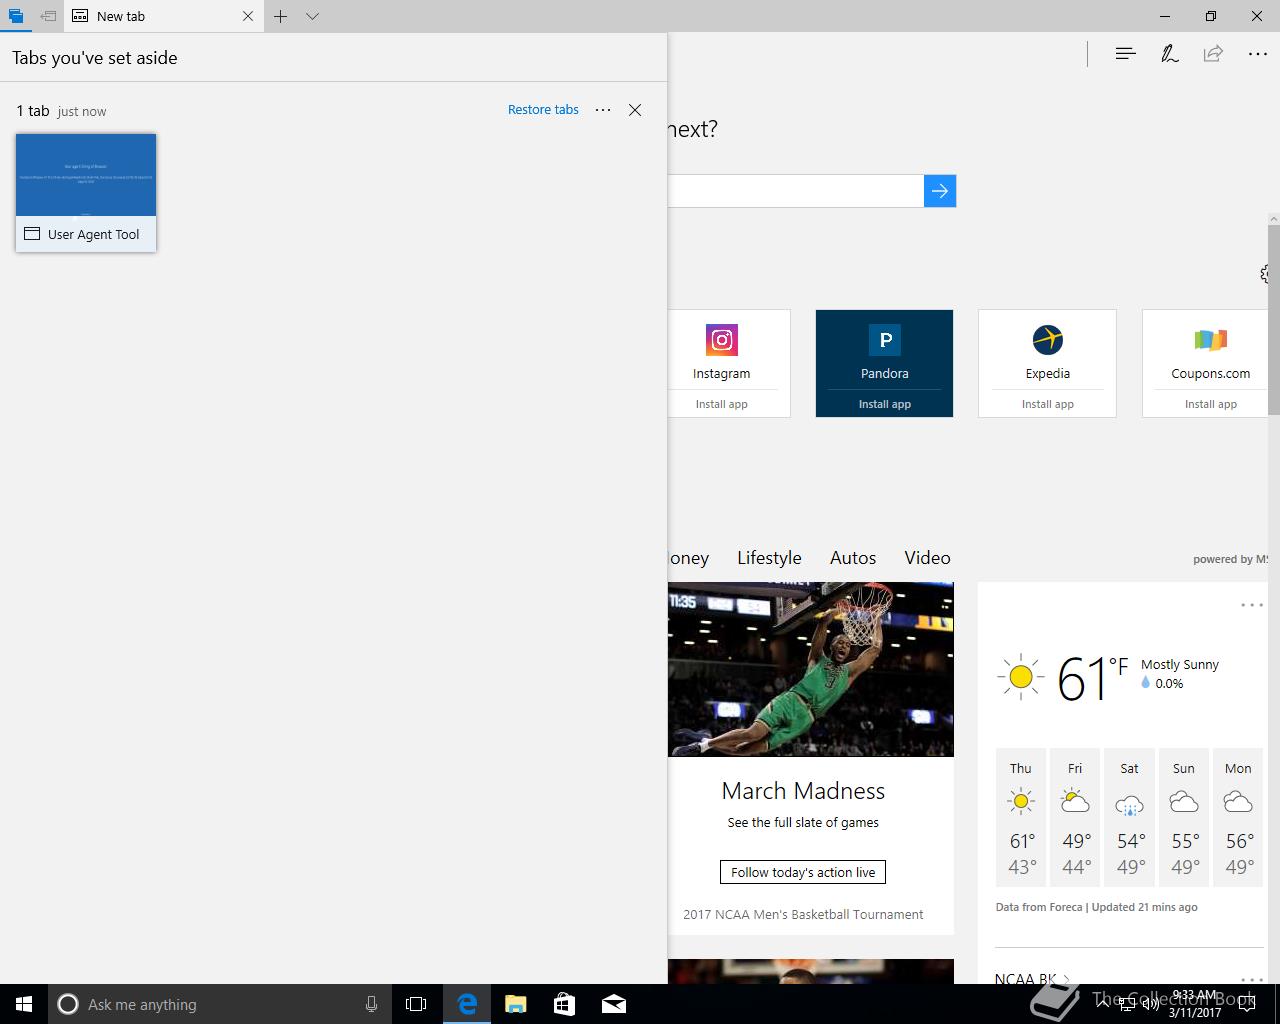Open more options for set-aside tabs

(603, 110)
